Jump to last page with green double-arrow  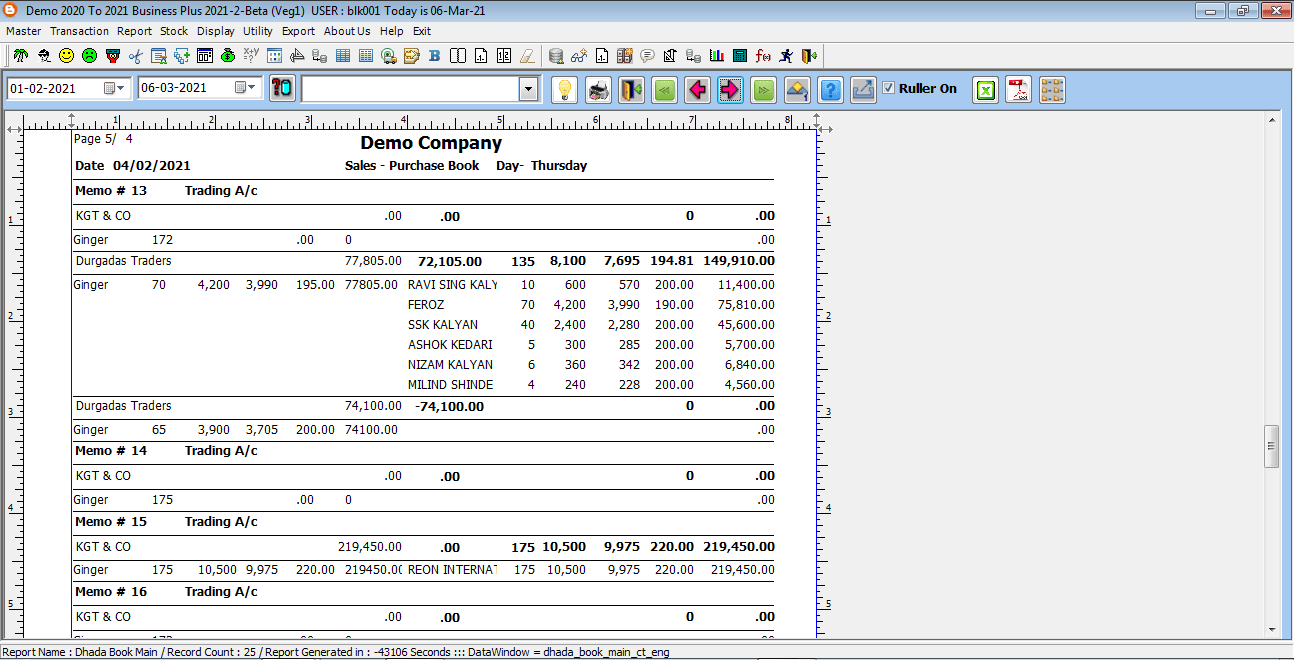[x=763, y=90]
